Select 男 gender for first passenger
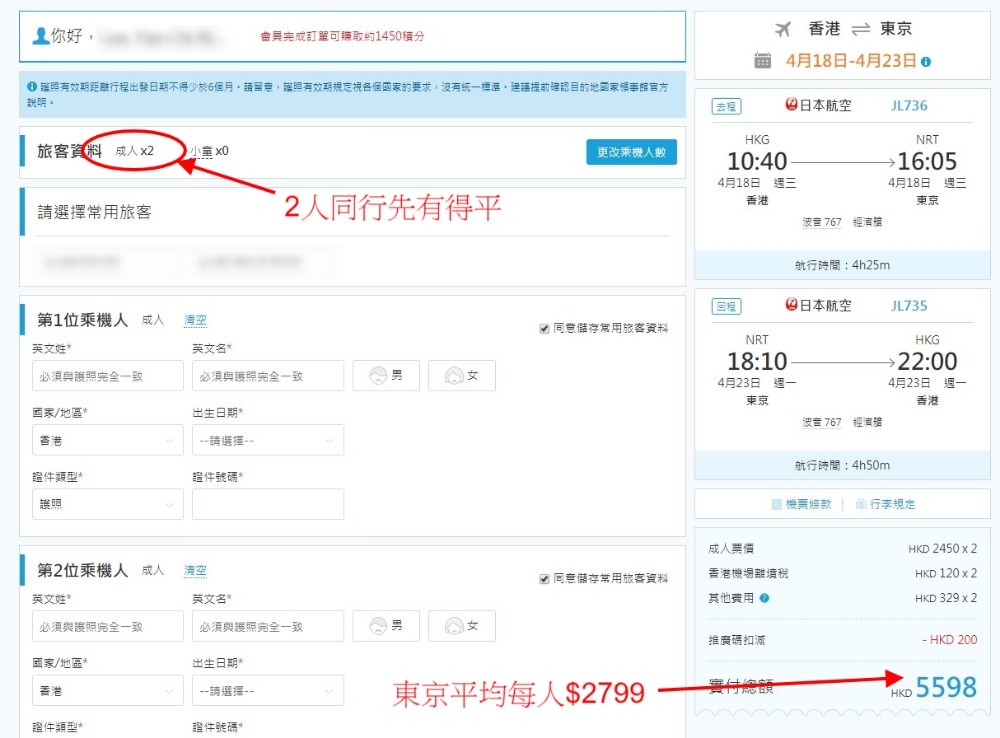The height and width of the screenshot is (738, 1000). click(x=386, y=376)
